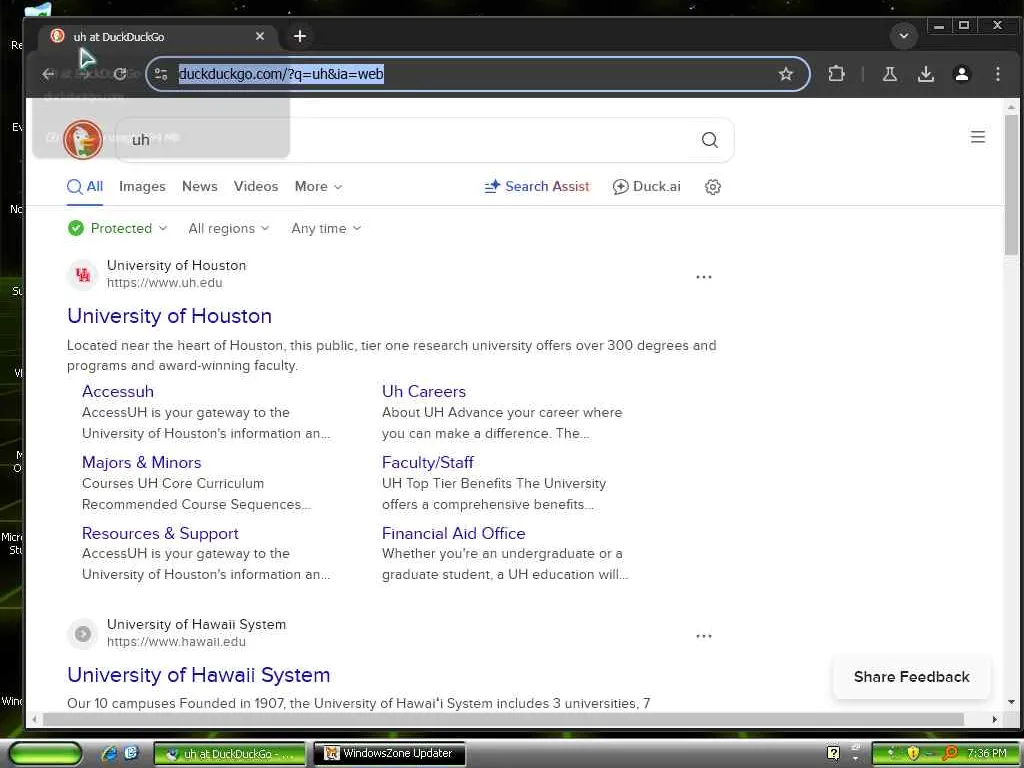Open the Resources & Support sitelink
The image size is (1024, 768).
[160, 533]
